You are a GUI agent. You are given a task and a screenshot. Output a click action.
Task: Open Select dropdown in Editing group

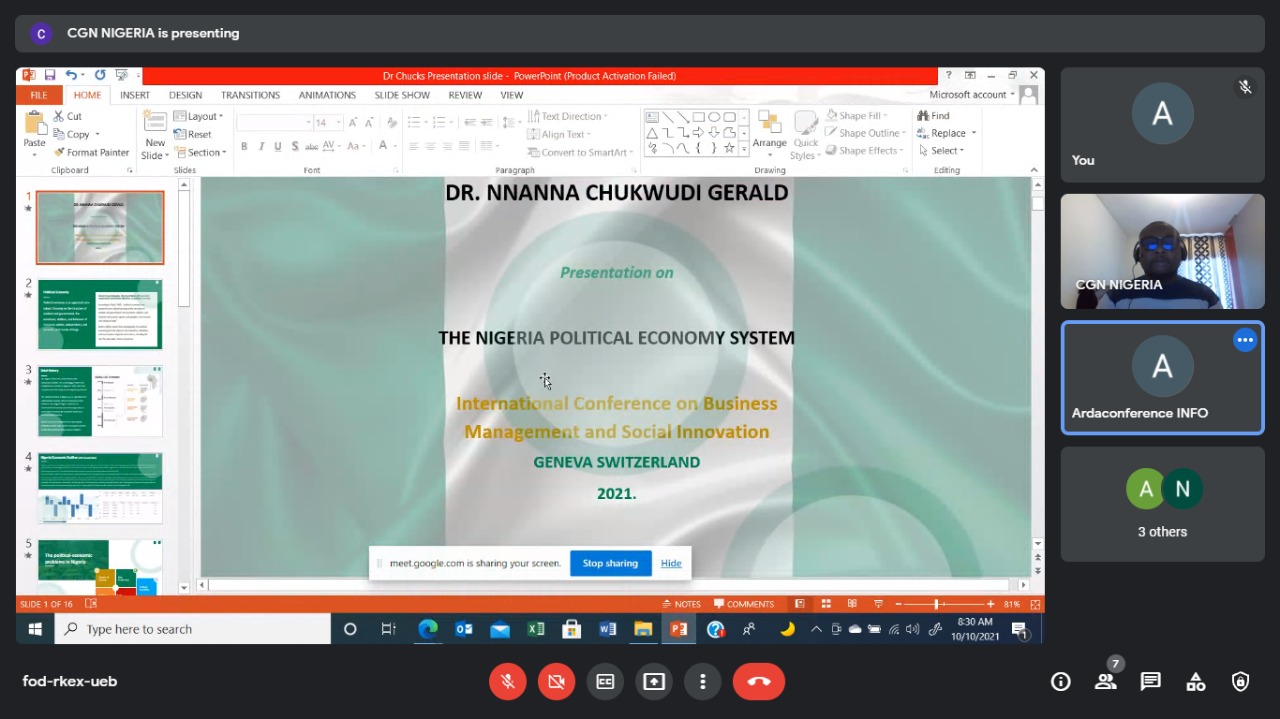940,150
